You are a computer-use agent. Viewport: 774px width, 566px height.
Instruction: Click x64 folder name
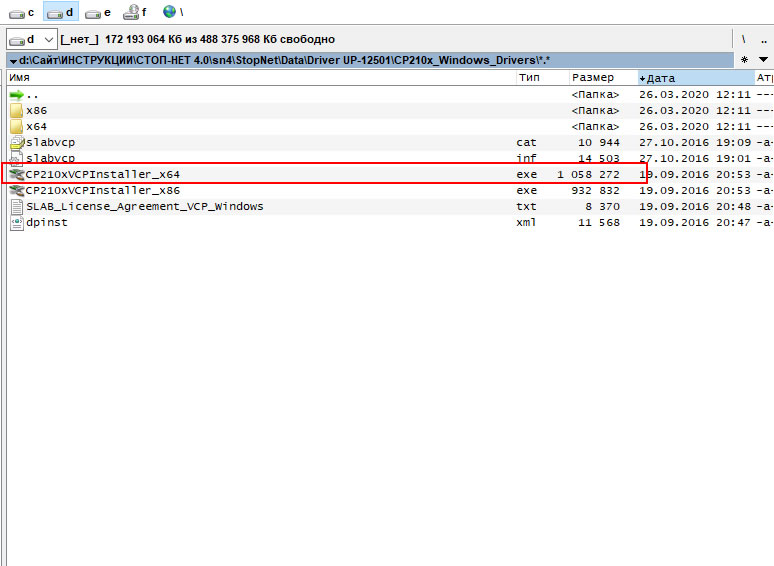pyautogui.click(x=37, y=126)
